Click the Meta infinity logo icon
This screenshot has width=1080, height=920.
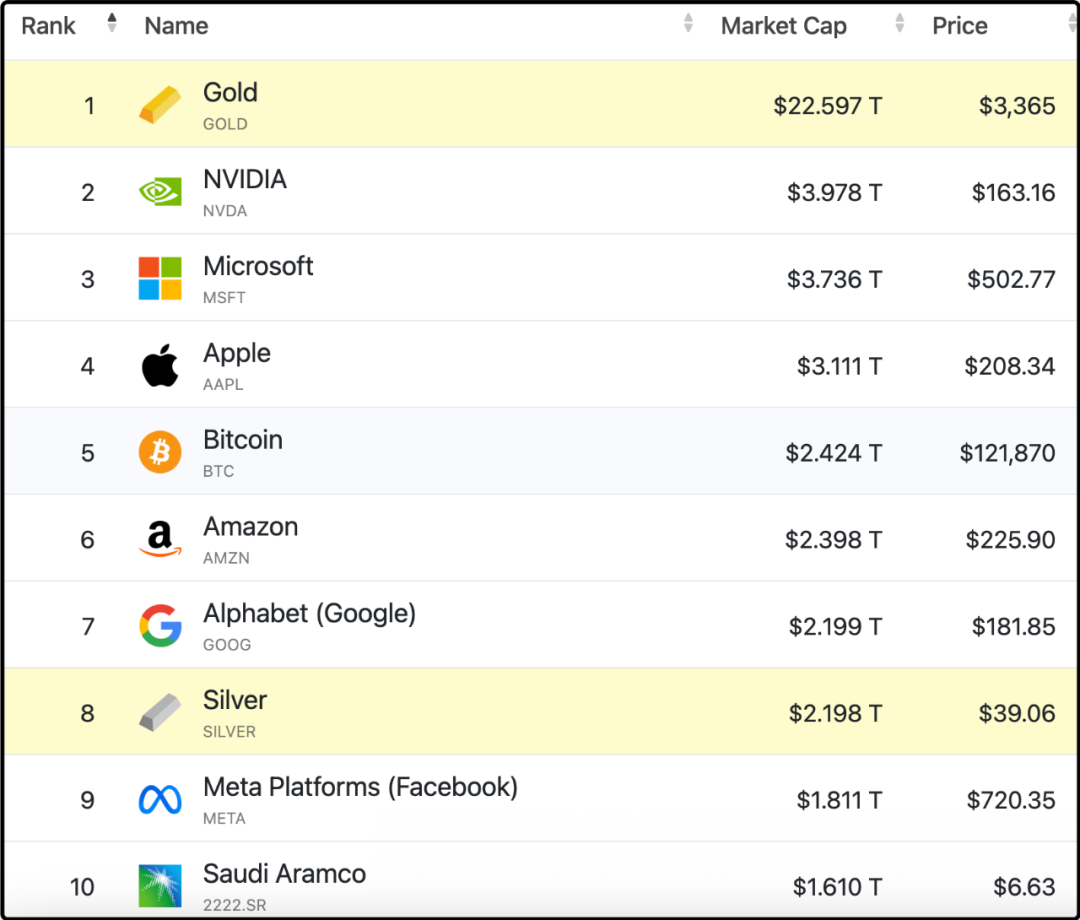point(160,799)
